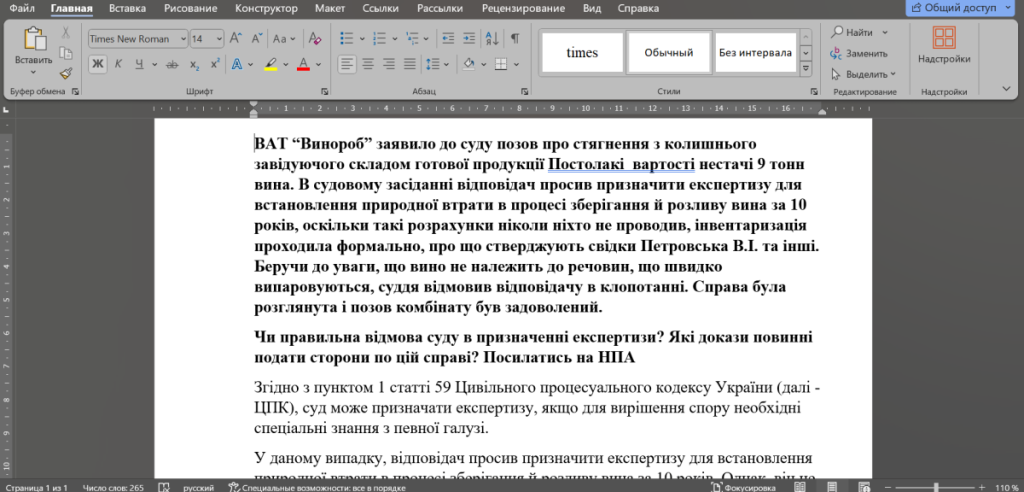Activate the Format Painter brush
Viewport: 1024px width, 492px height.
66,73
